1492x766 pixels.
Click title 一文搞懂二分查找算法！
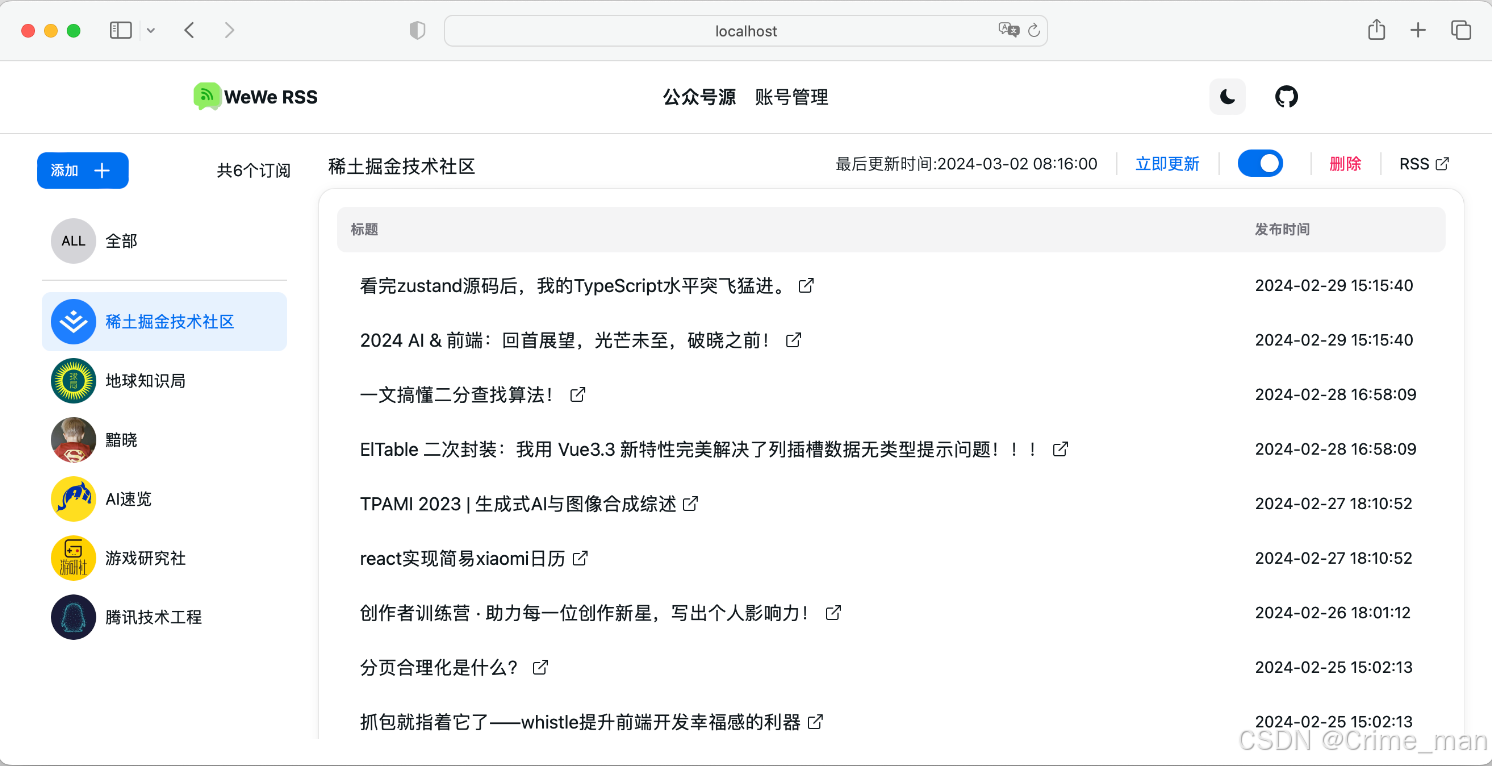(458, 395)
